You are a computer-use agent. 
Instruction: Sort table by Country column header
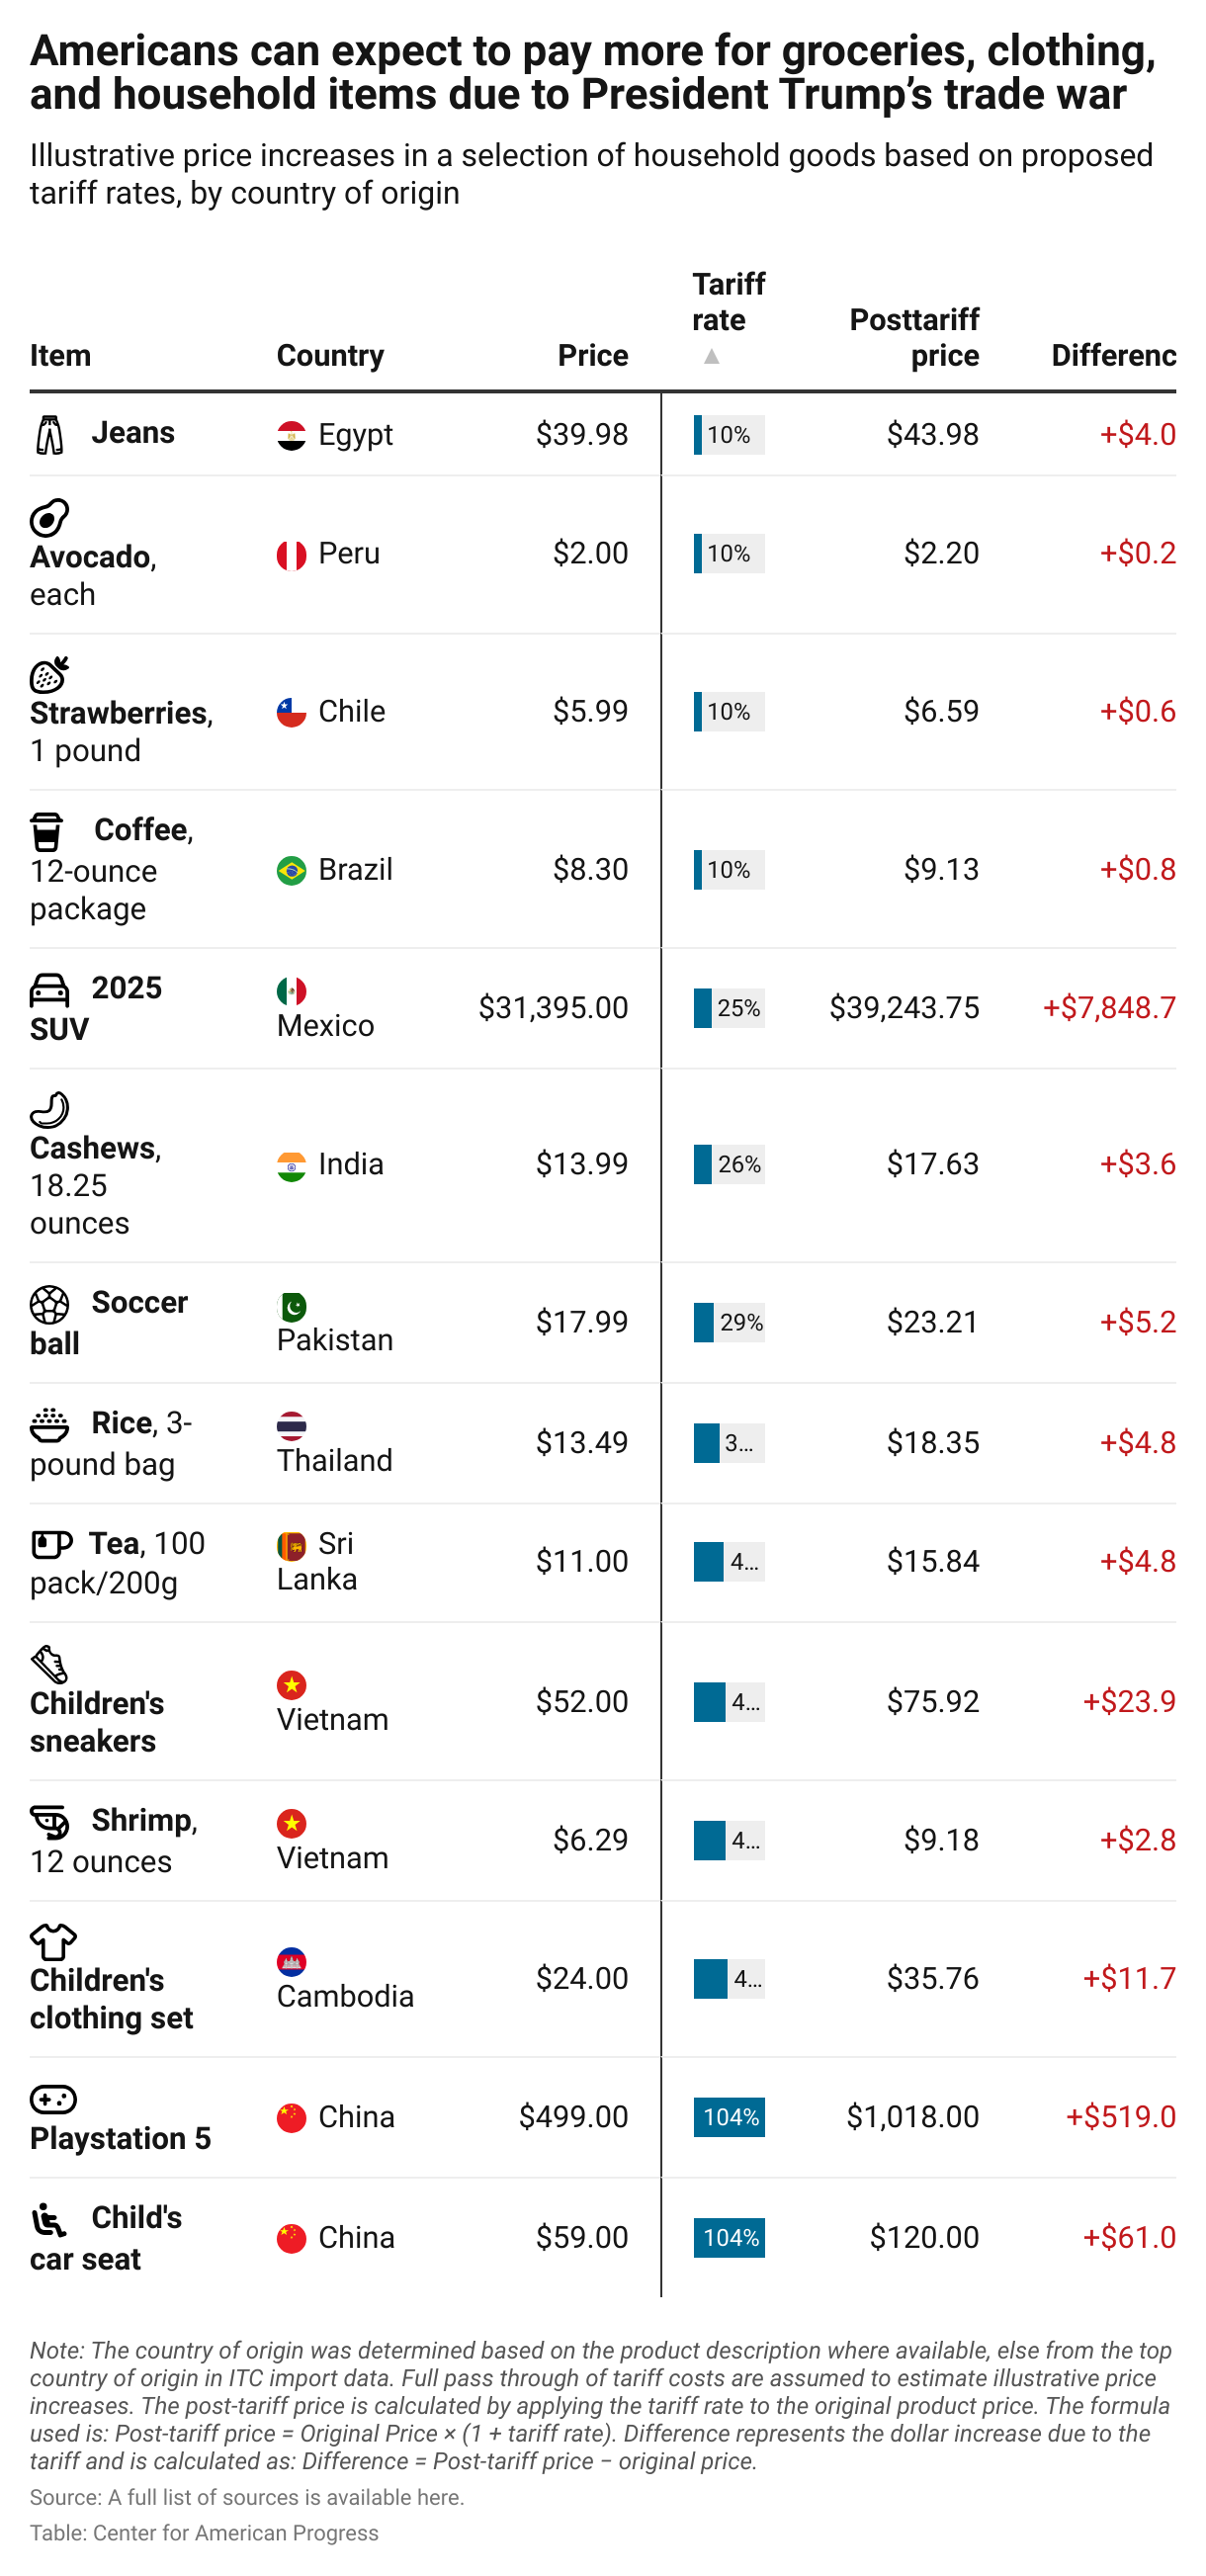click(x=330, y=355)
